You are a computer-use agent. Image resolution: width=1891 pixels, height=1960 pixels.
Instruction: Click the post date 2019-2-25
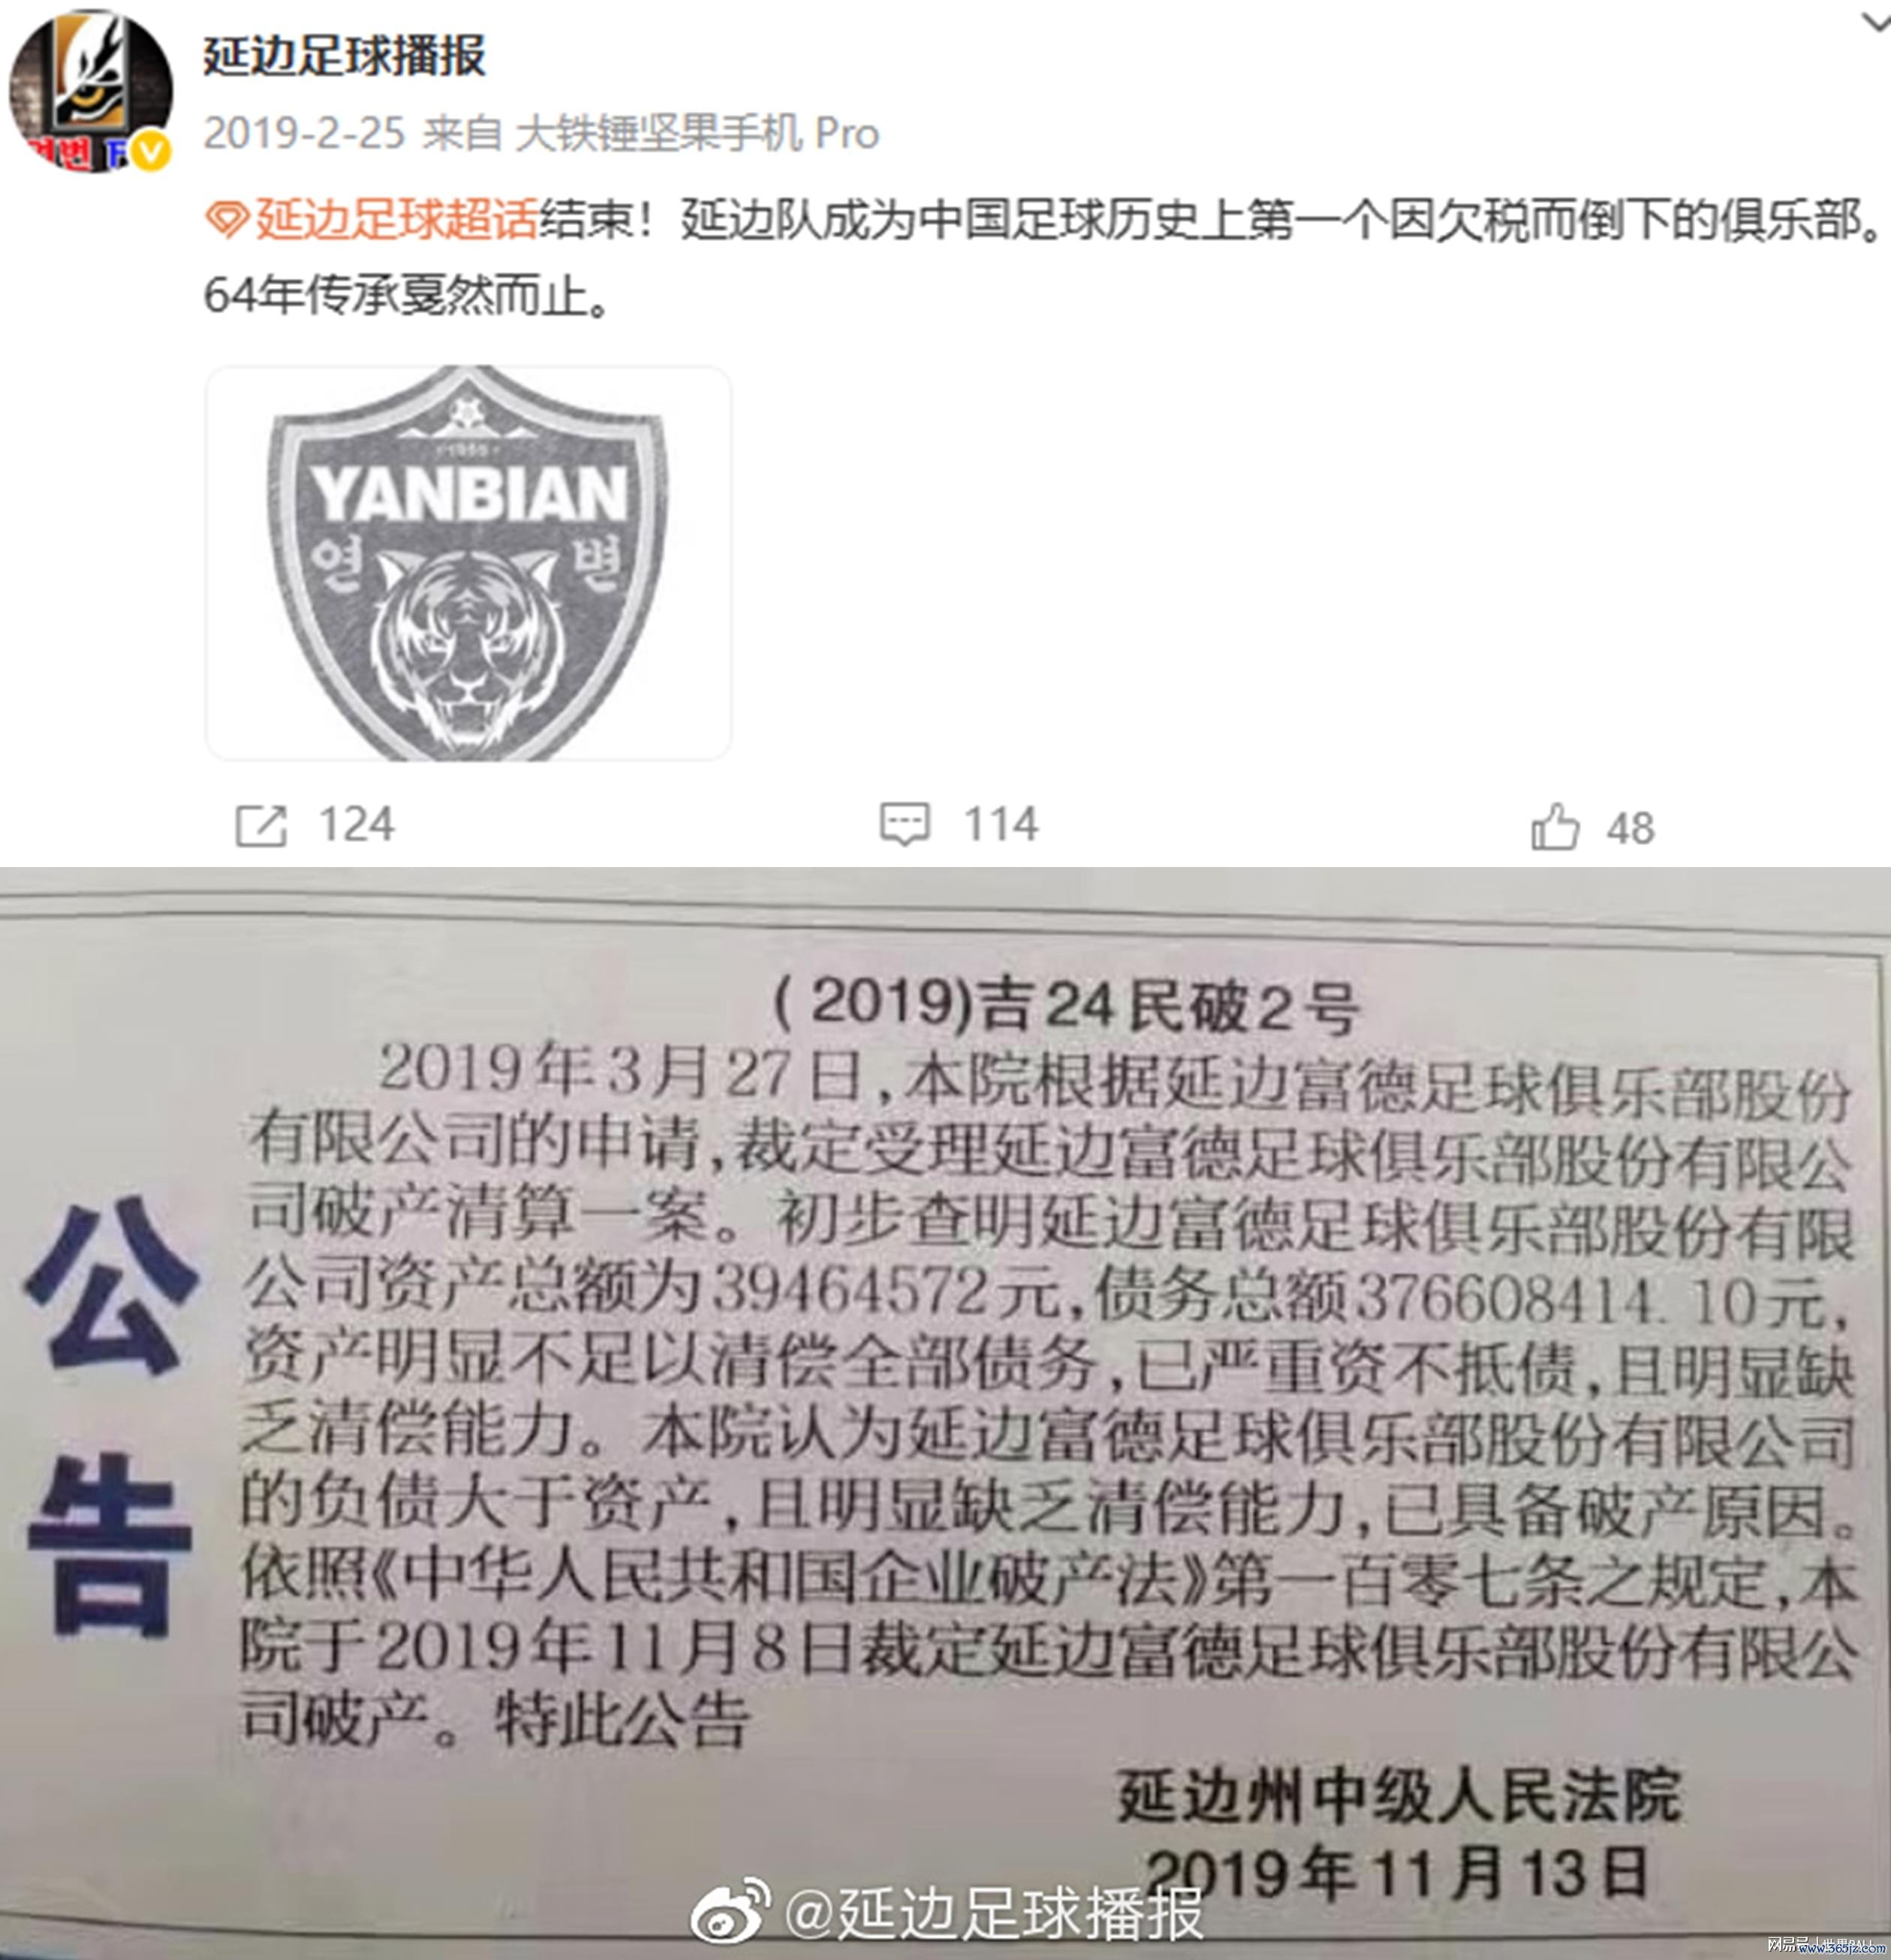click(x=304, y=133)
